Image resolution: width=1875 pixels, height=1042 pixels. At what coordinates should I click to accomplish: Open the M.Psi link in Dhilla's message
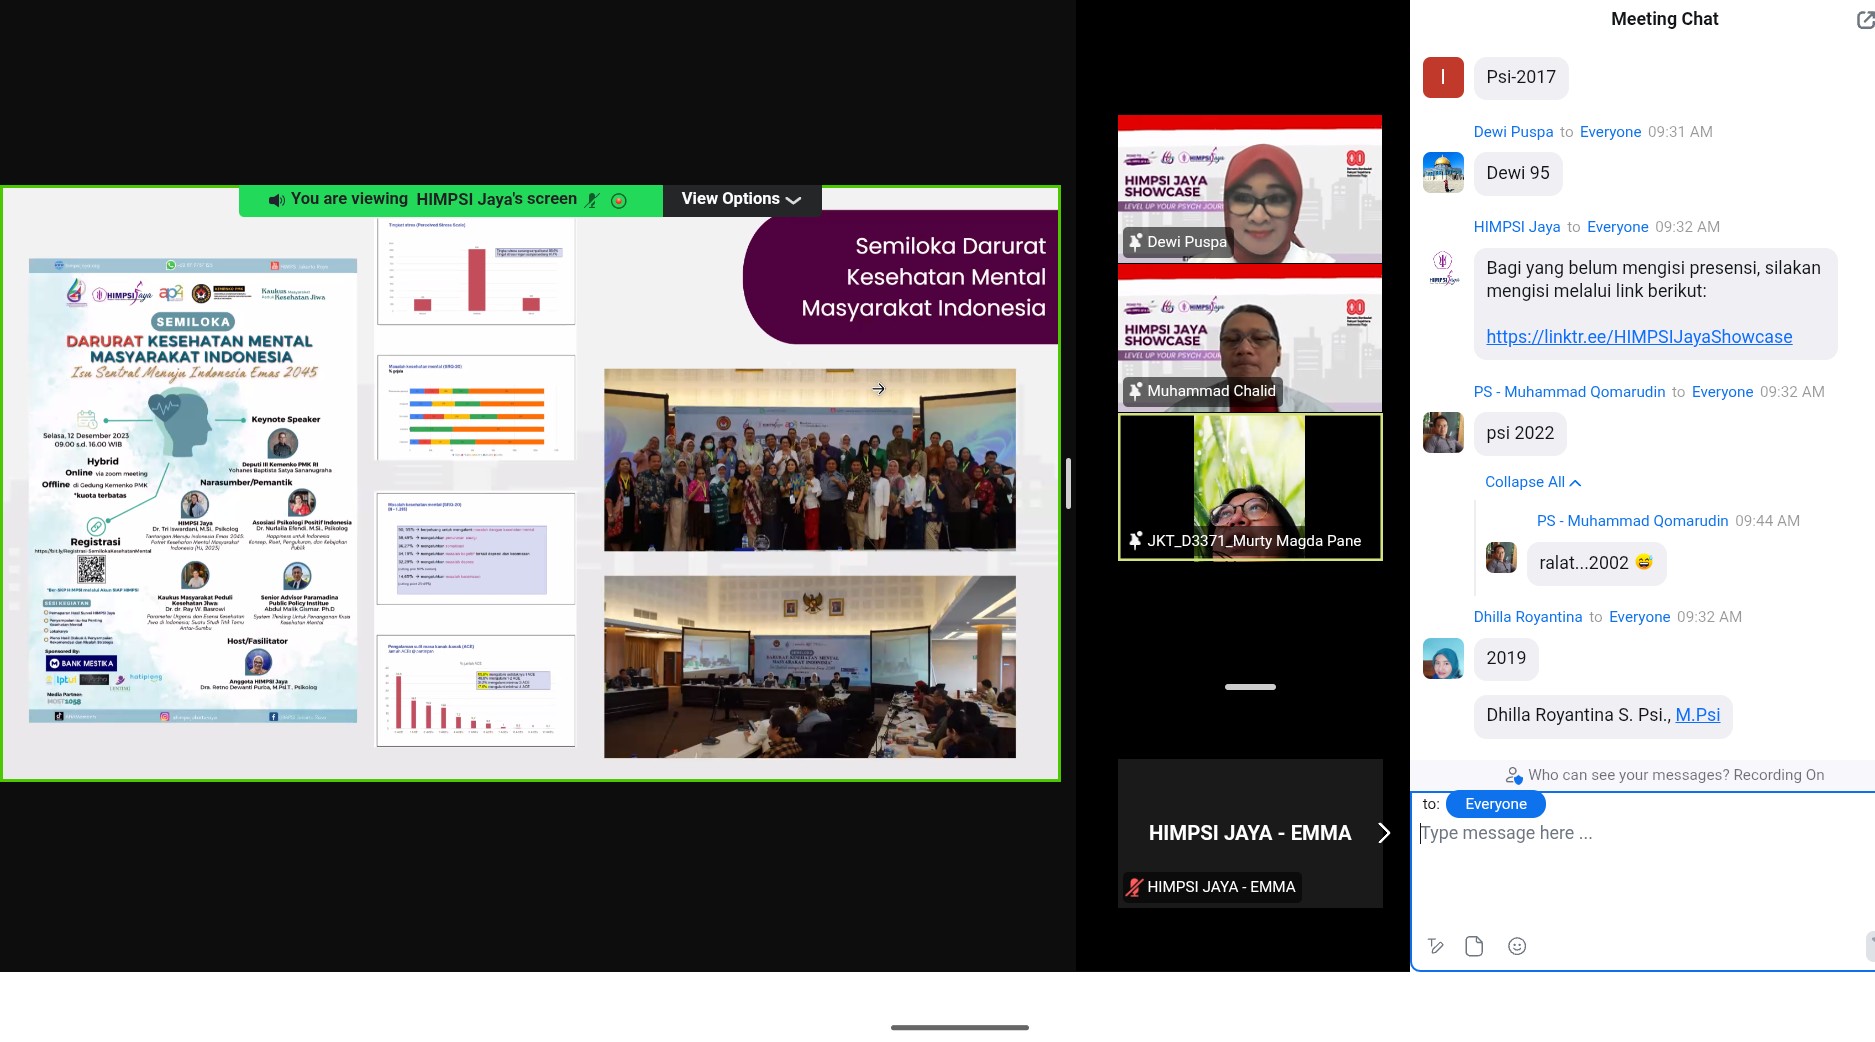pos(1698,715)
